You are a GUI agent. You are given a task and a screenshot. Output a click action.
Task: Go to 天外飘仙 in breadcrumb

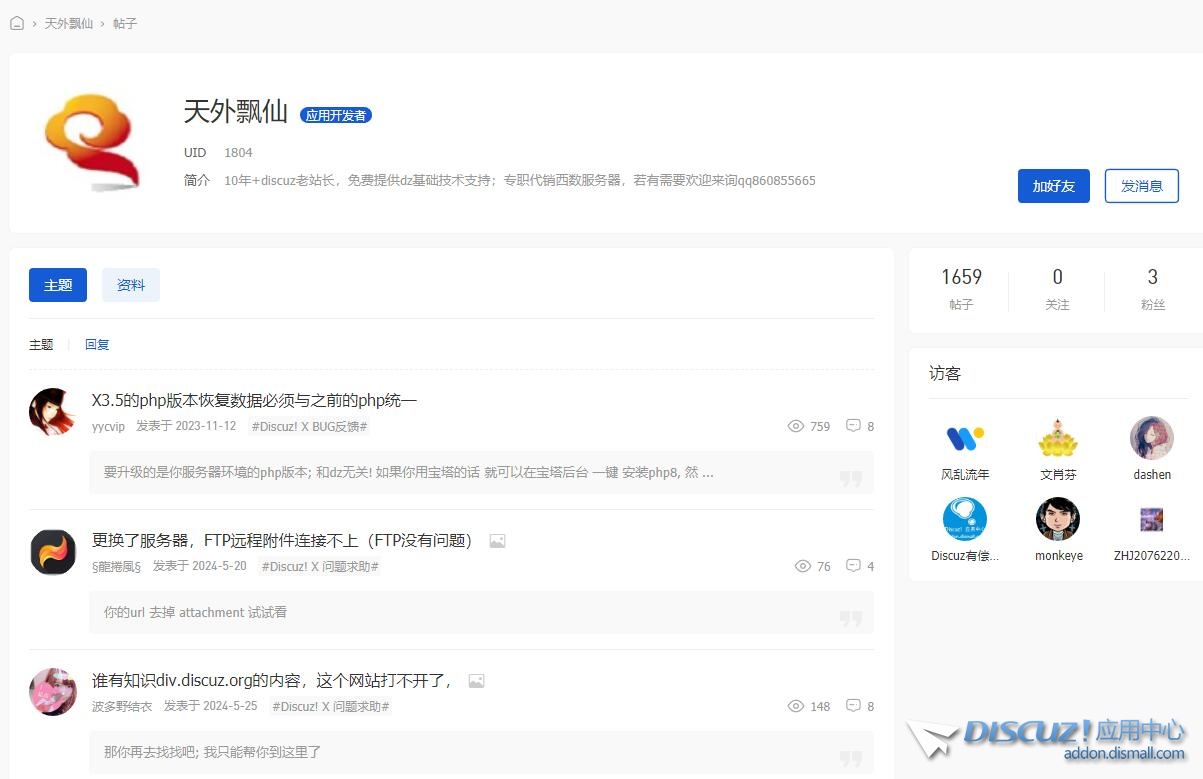click(68, 23)
